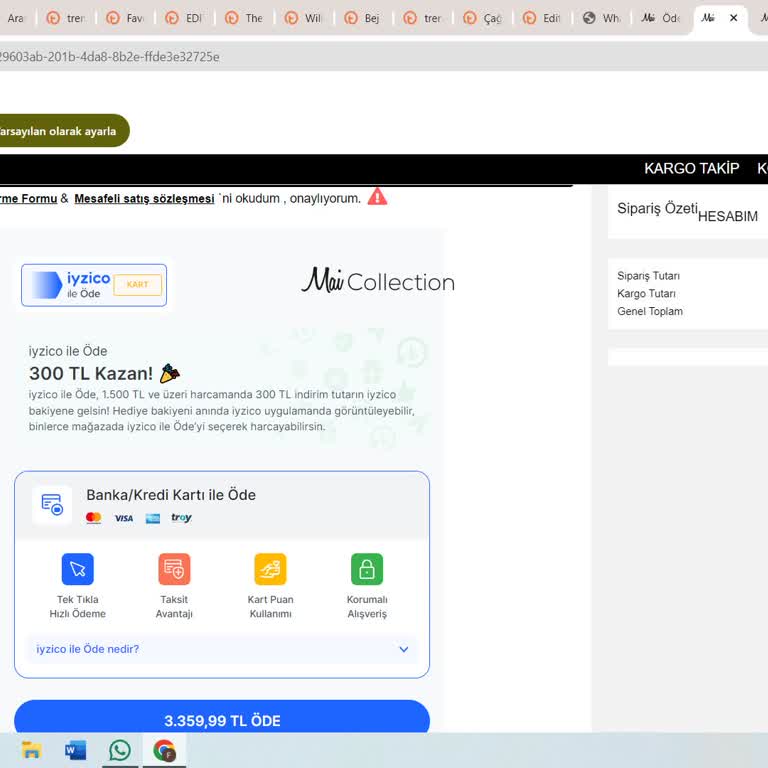Click the address bar URL field

tap(384, 57)
